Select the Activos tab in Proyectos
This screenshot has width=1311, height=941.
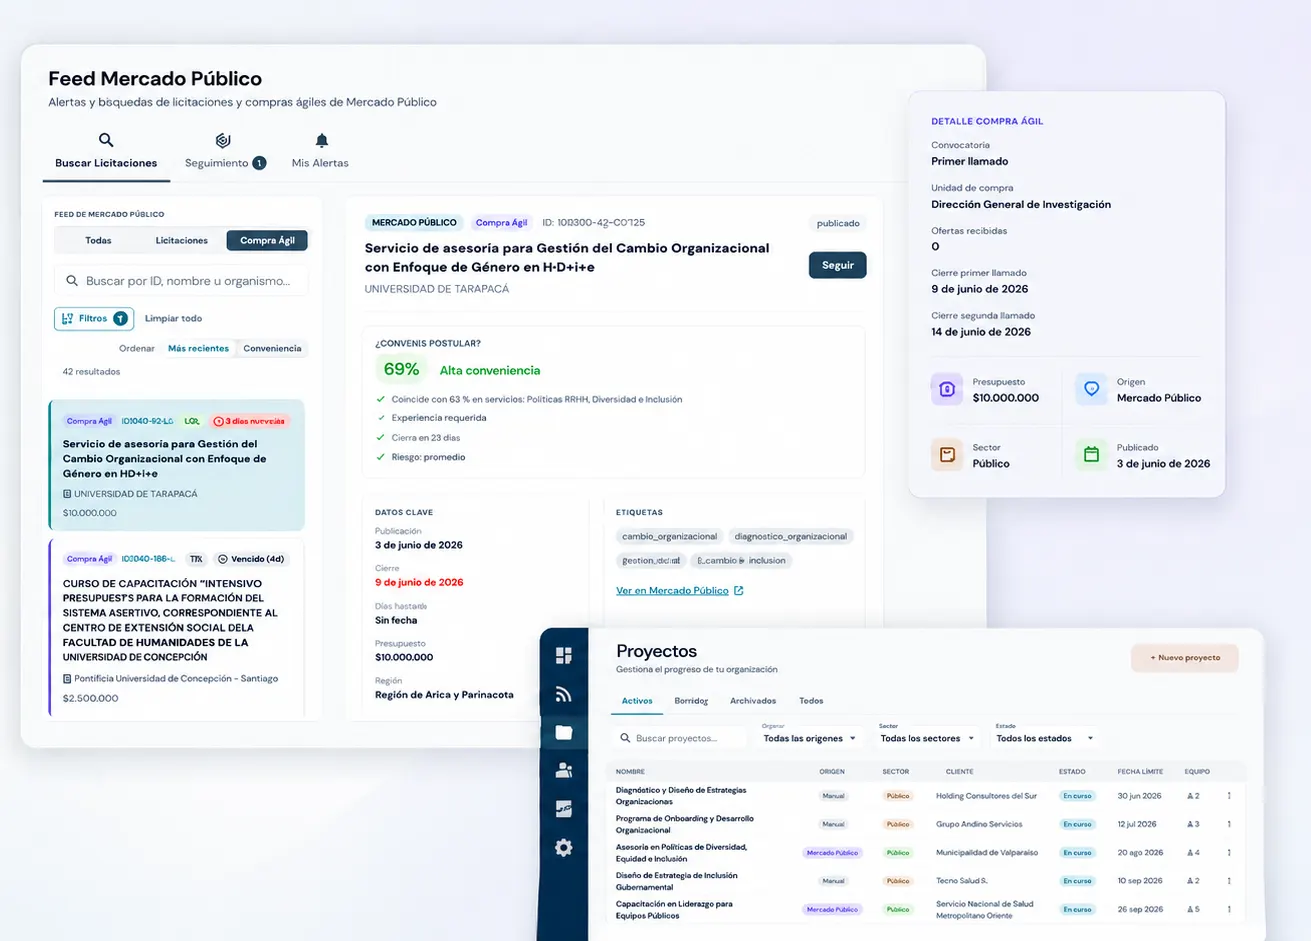(637, 701)
